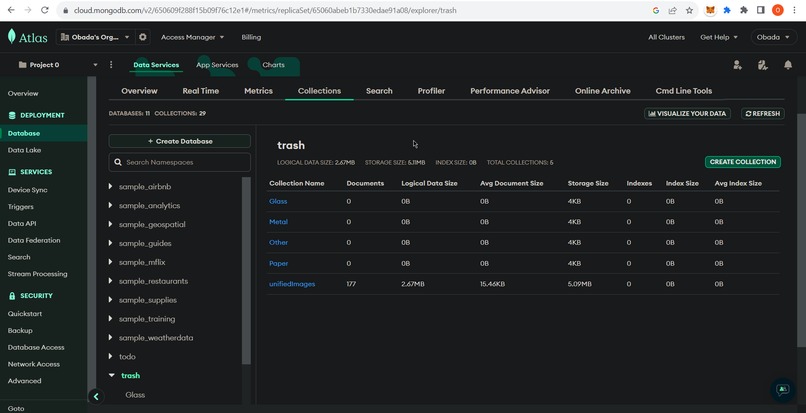Click the 15.46KB average document size
Viewport: 806px width, 413px height.
pos(492,284)
